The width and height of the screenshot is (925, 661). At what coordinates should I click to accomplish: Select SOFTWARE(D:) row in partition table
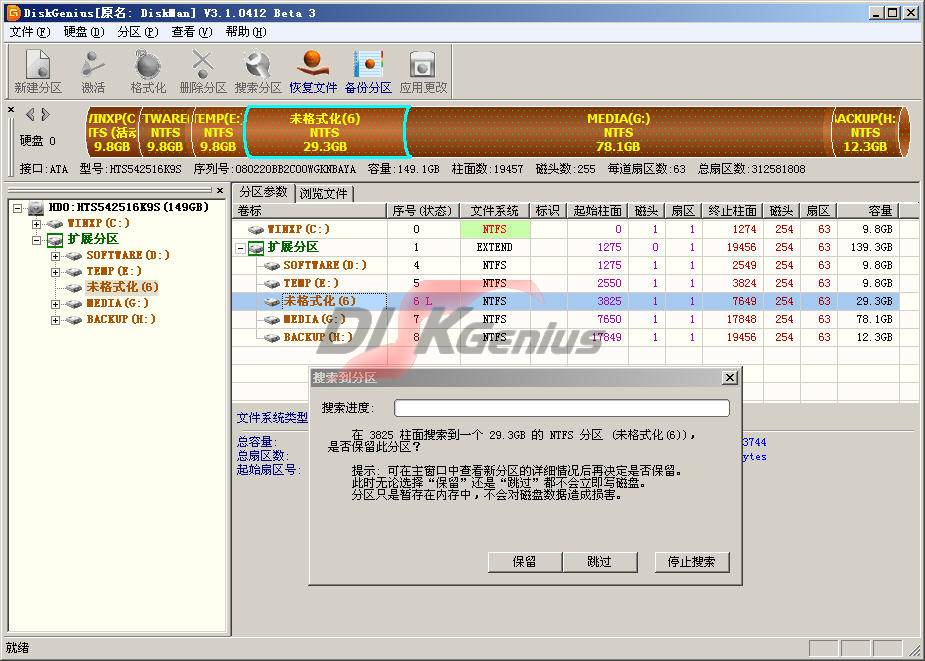coord(566,265)
